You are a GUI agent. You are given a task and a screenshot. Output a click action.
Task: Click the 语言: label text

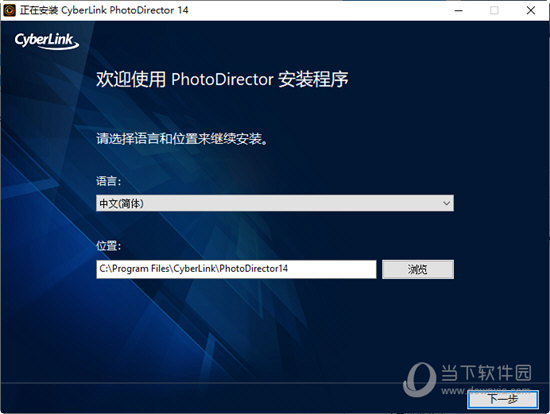pyautogui.click(x=108, y=181)
